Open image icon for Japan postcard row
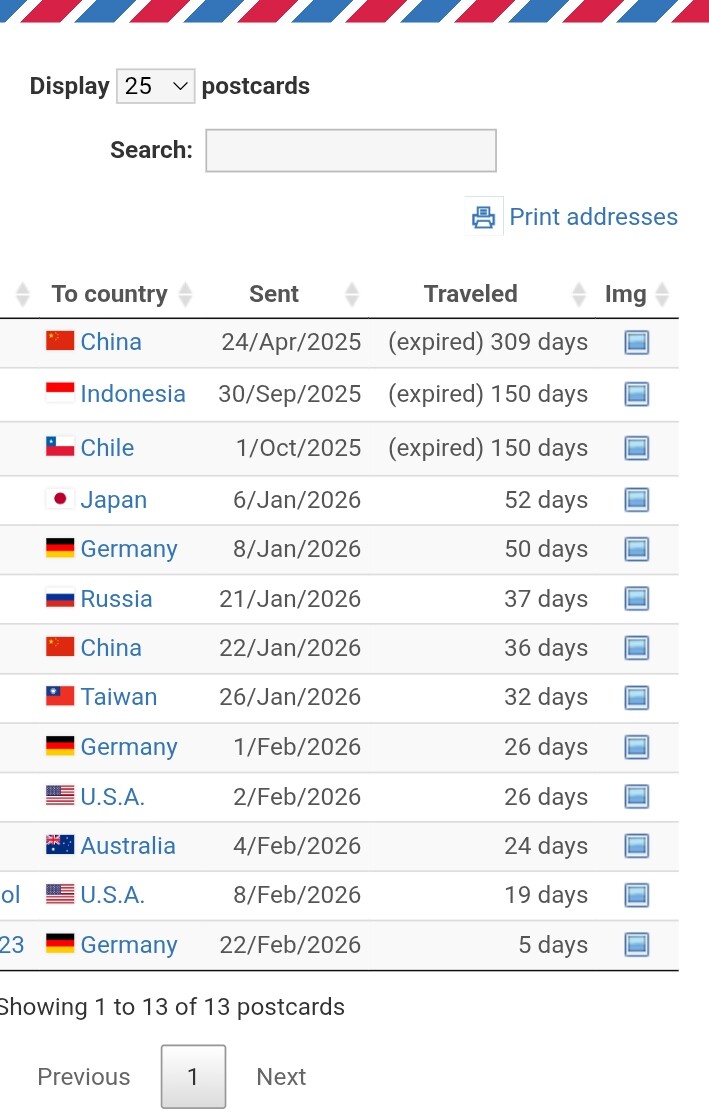The image size is (709, 1113). pos(637,500)
